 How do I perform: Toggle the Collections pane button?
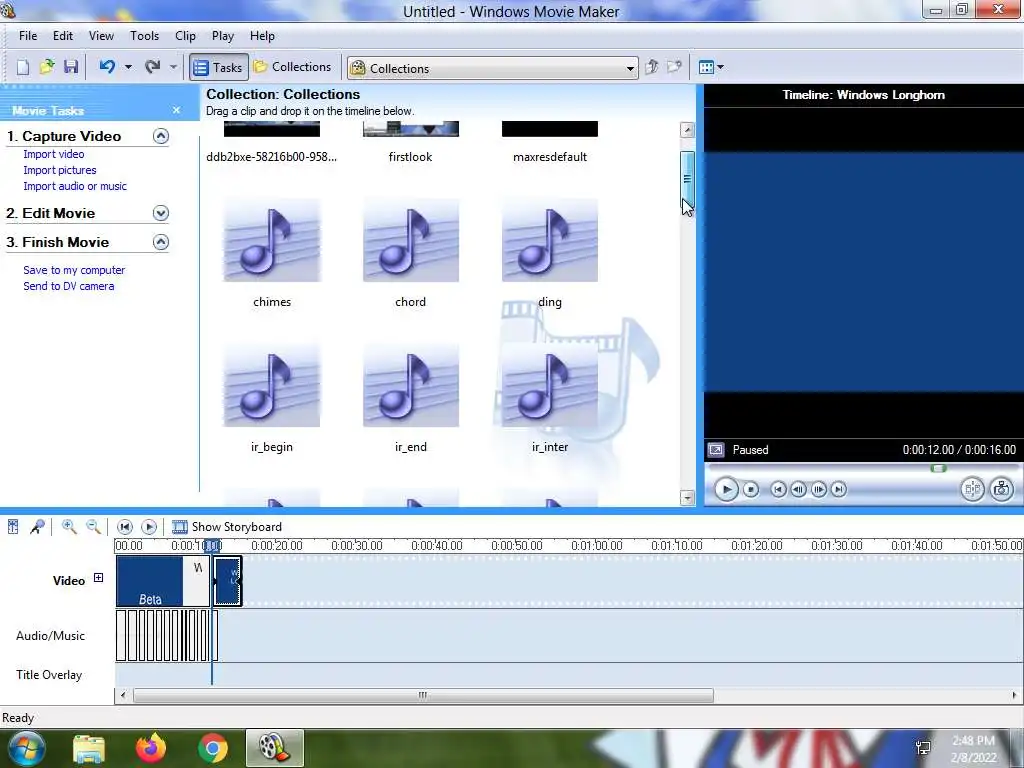coord(293,67)
